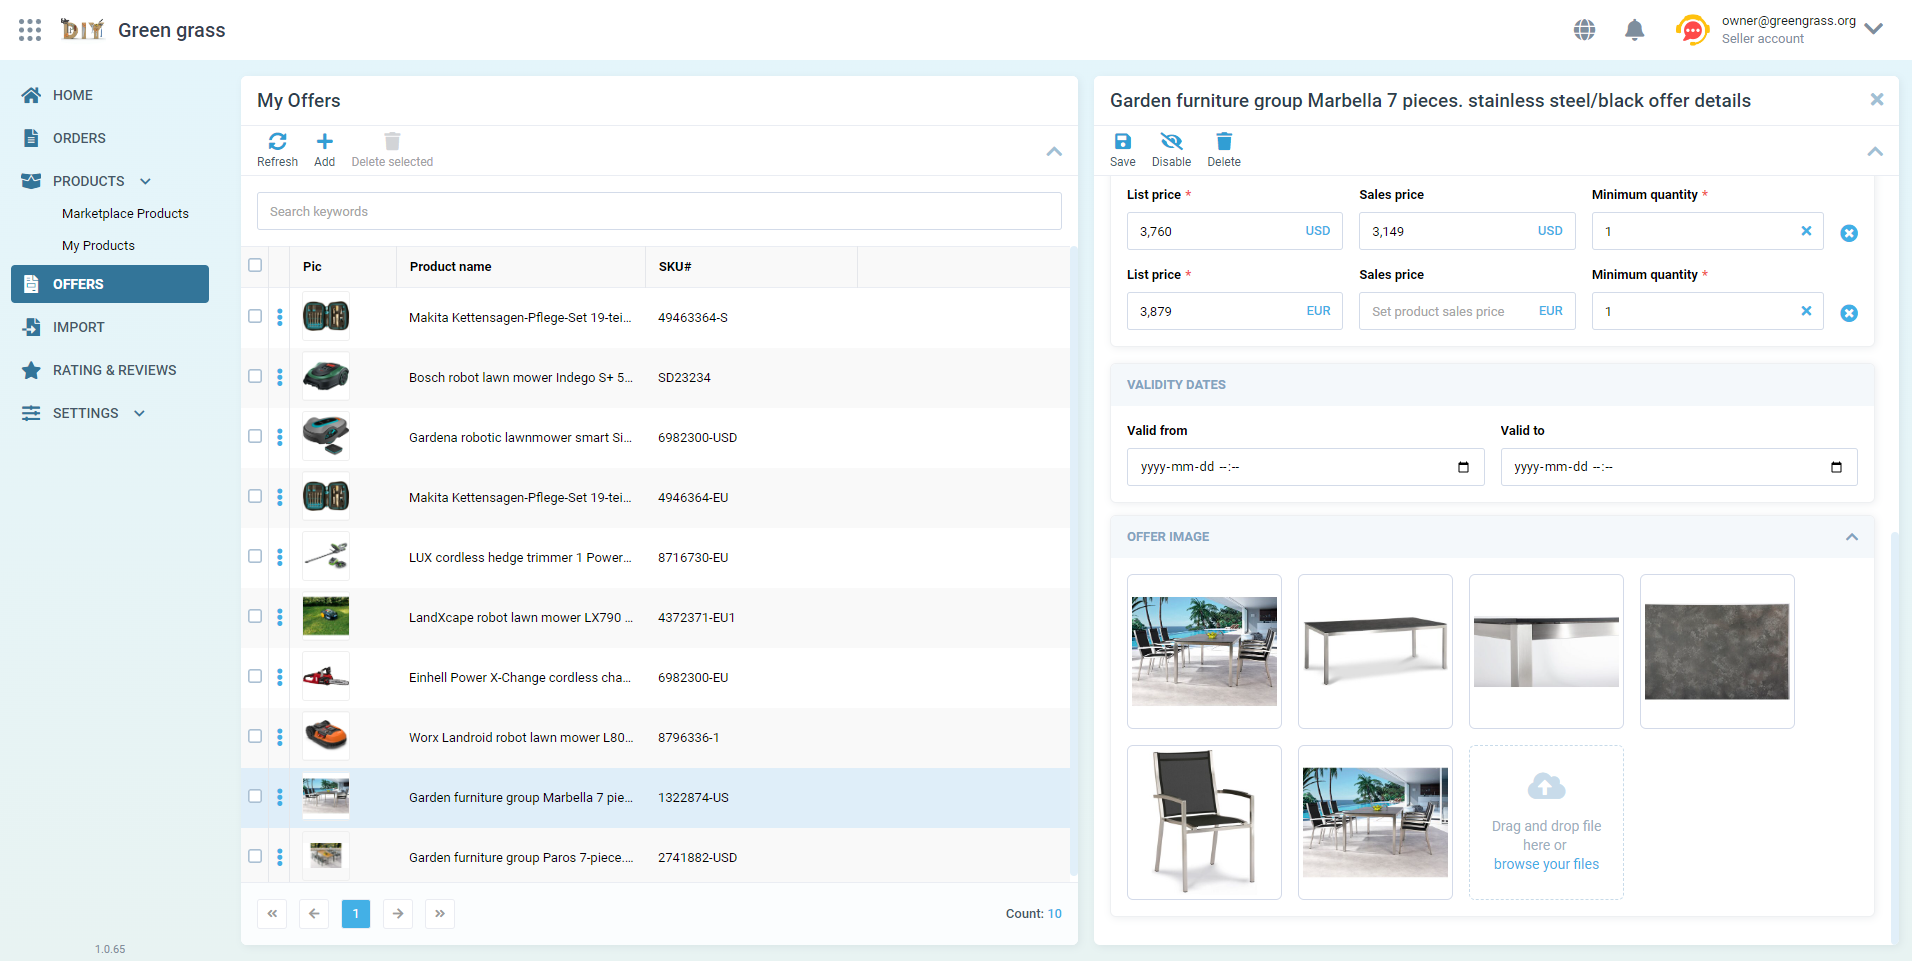Remove the EUR price row
The height and width of the screenshot is (961, 1912).
click(x=1849, y=313)
